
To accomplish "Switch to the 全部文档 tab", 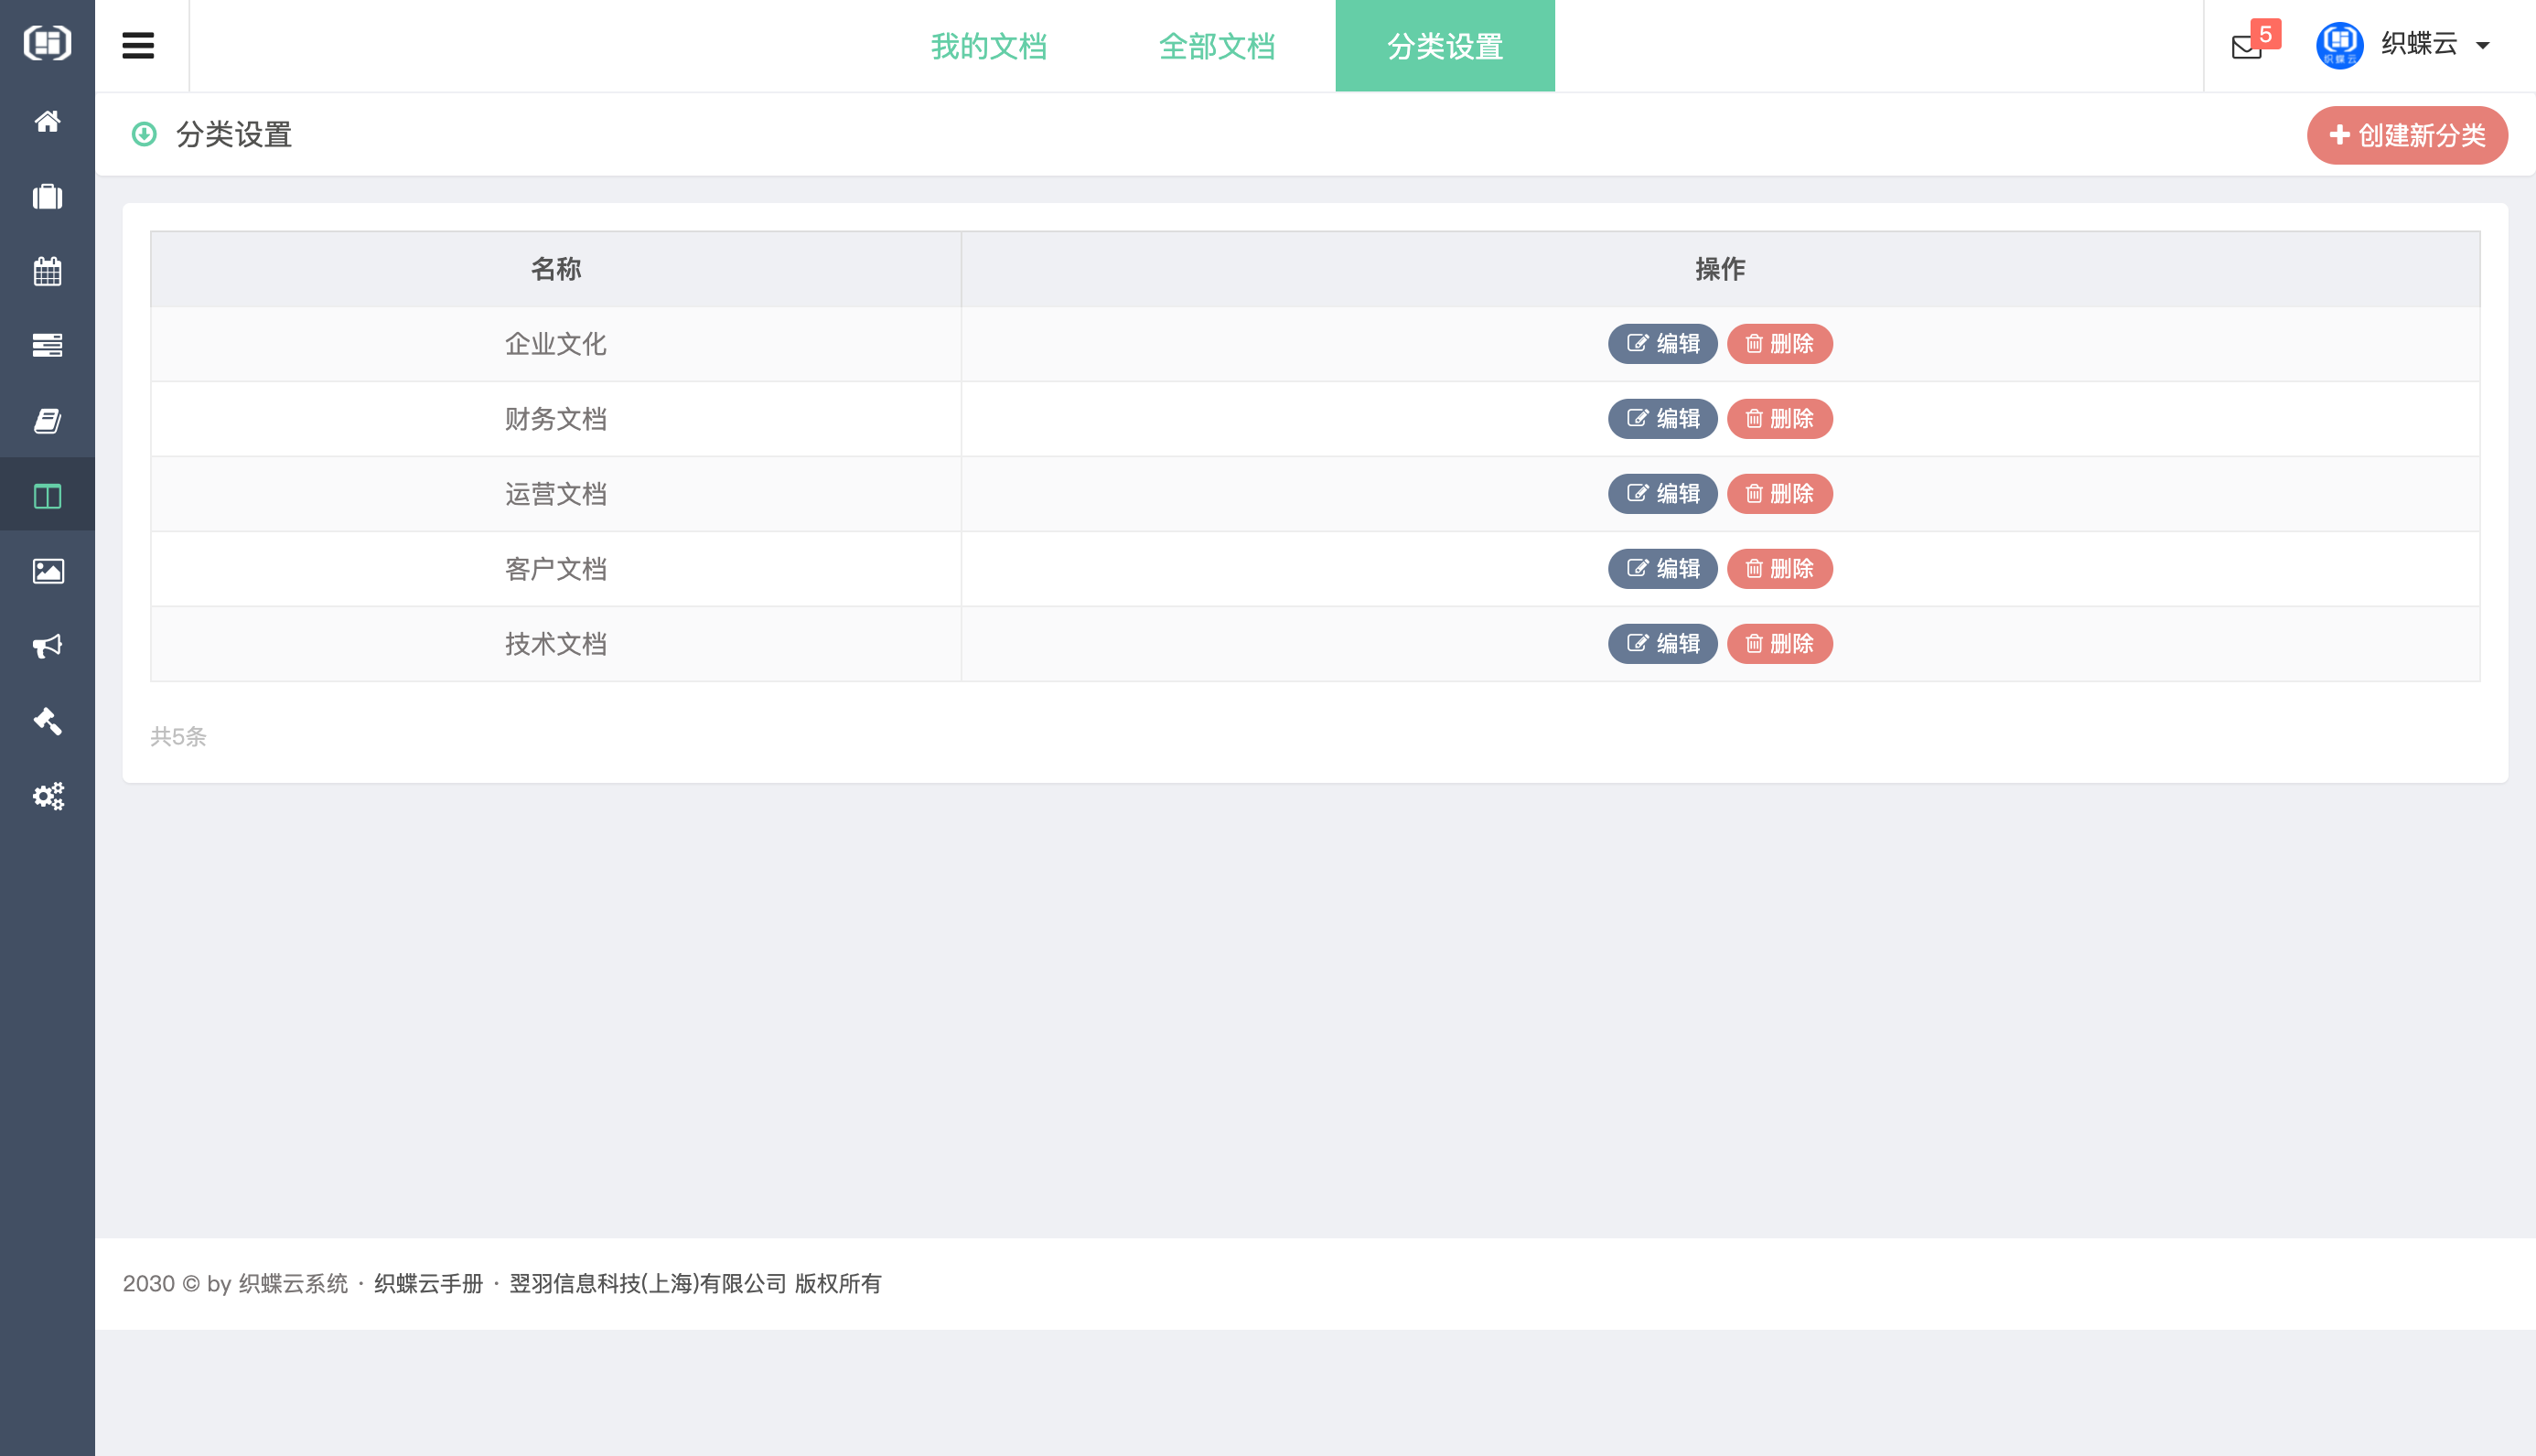I will pyautogui.click(x=1216, y=46).
